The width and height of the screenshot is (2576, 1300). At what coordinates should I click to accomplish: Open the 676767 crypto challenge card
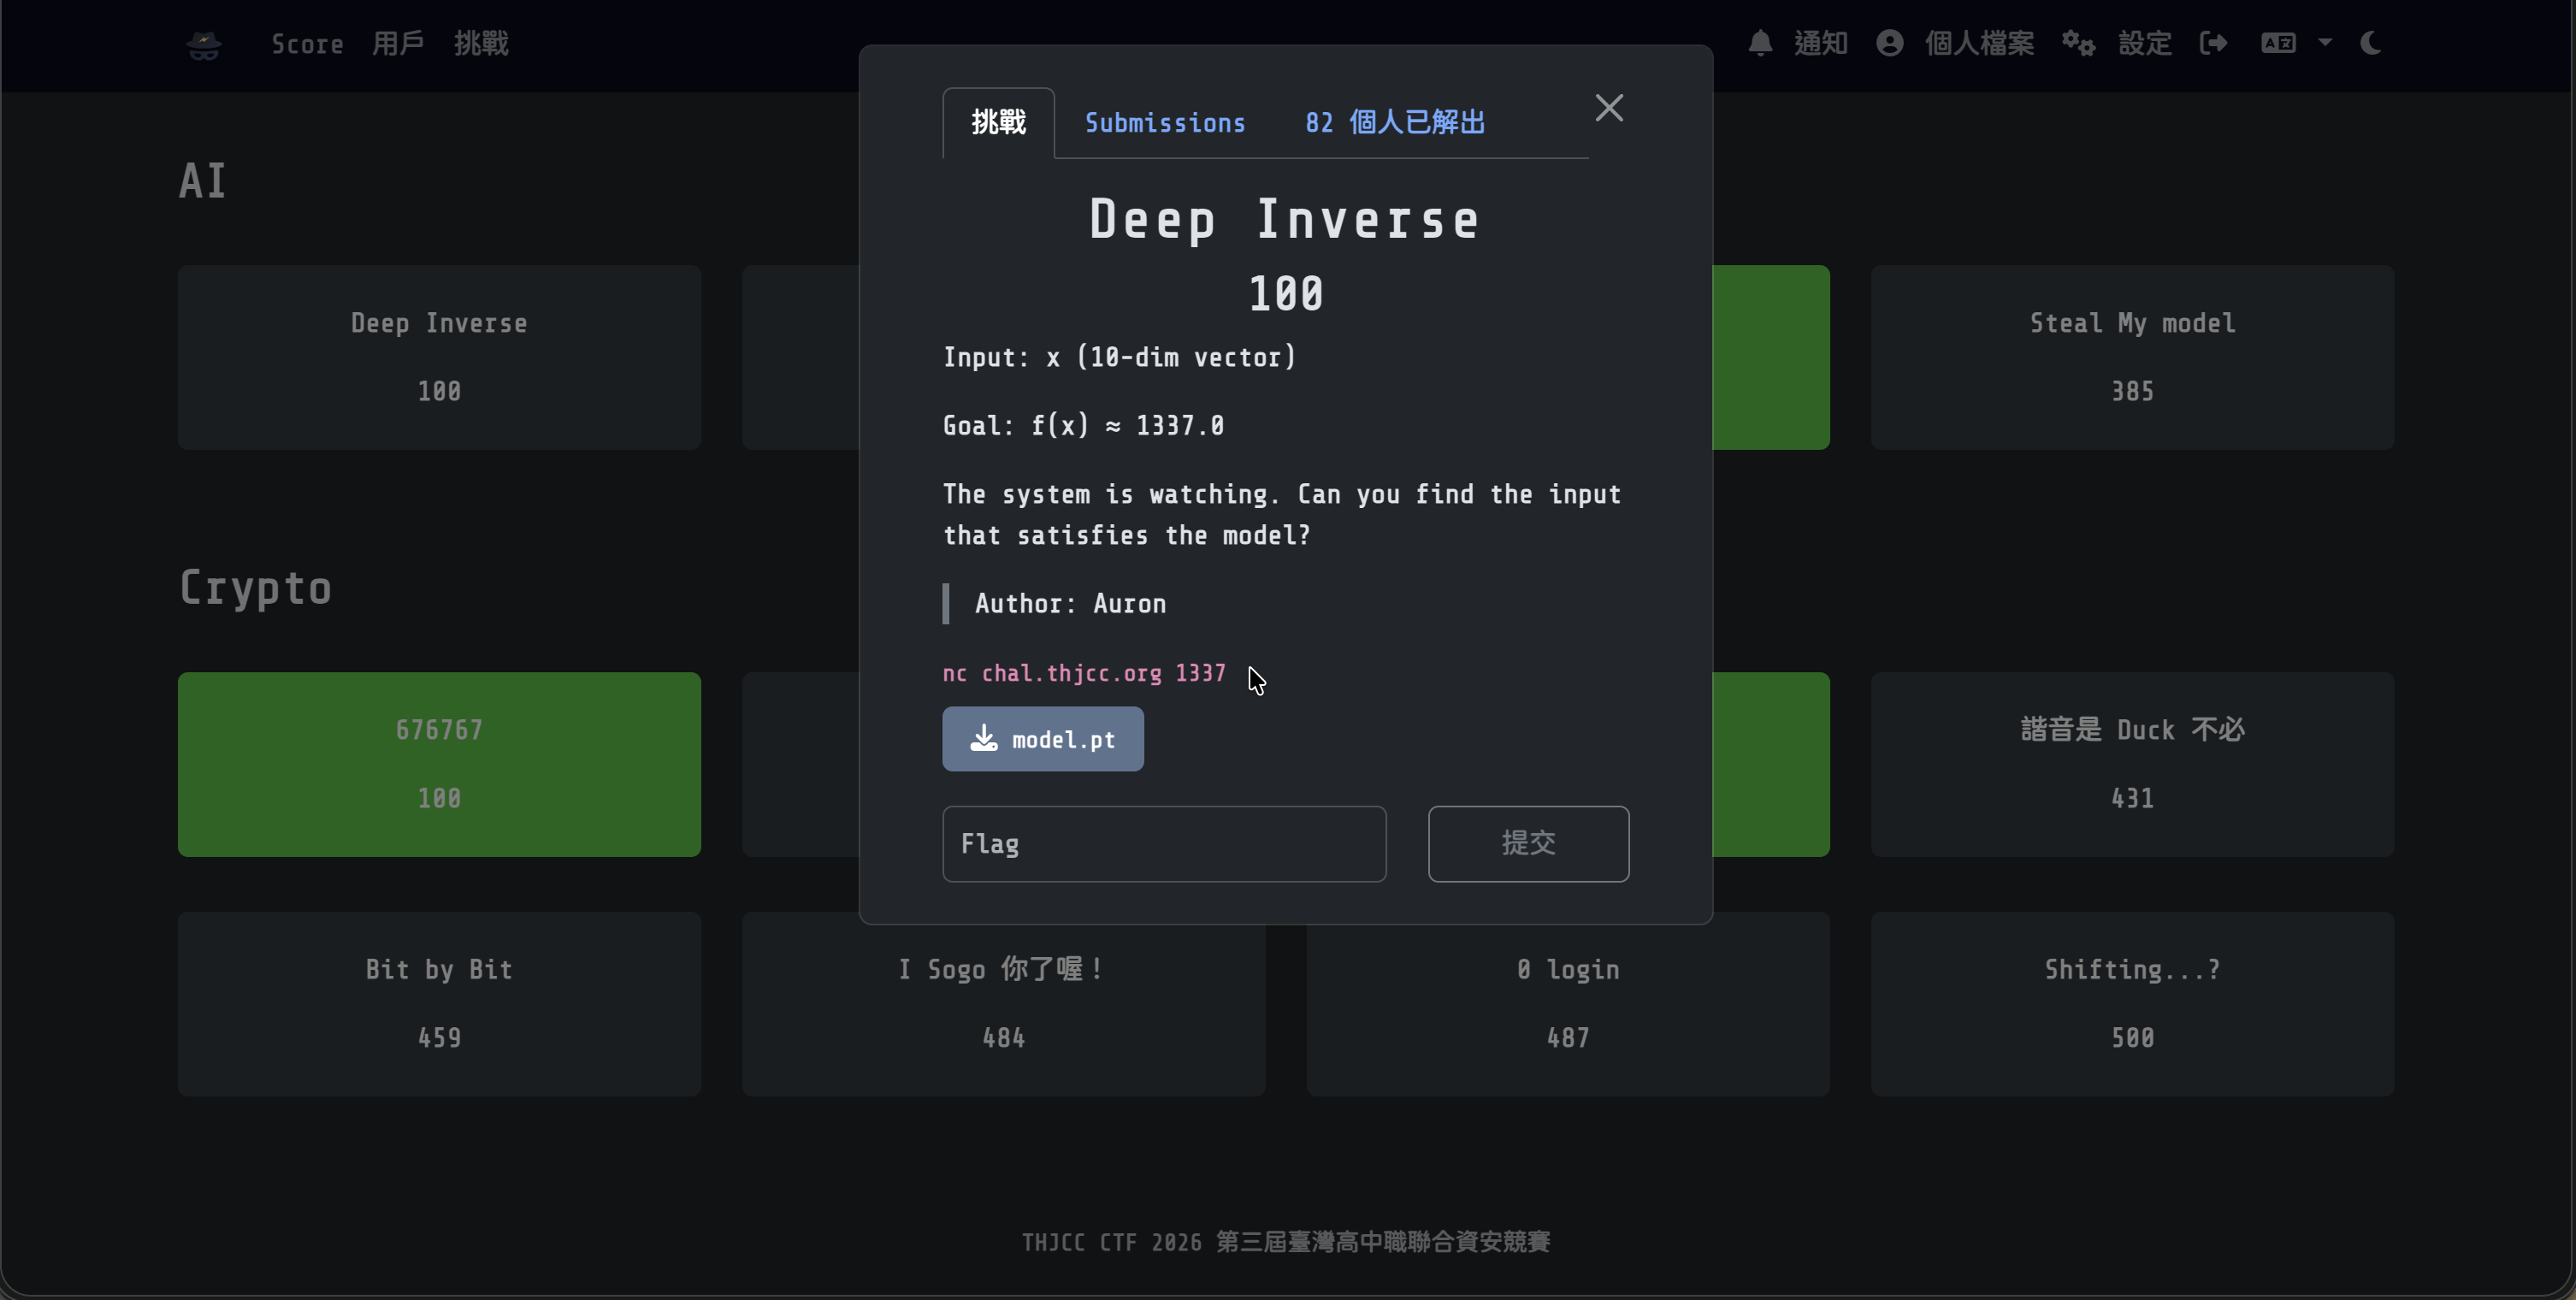pos(439,764)
